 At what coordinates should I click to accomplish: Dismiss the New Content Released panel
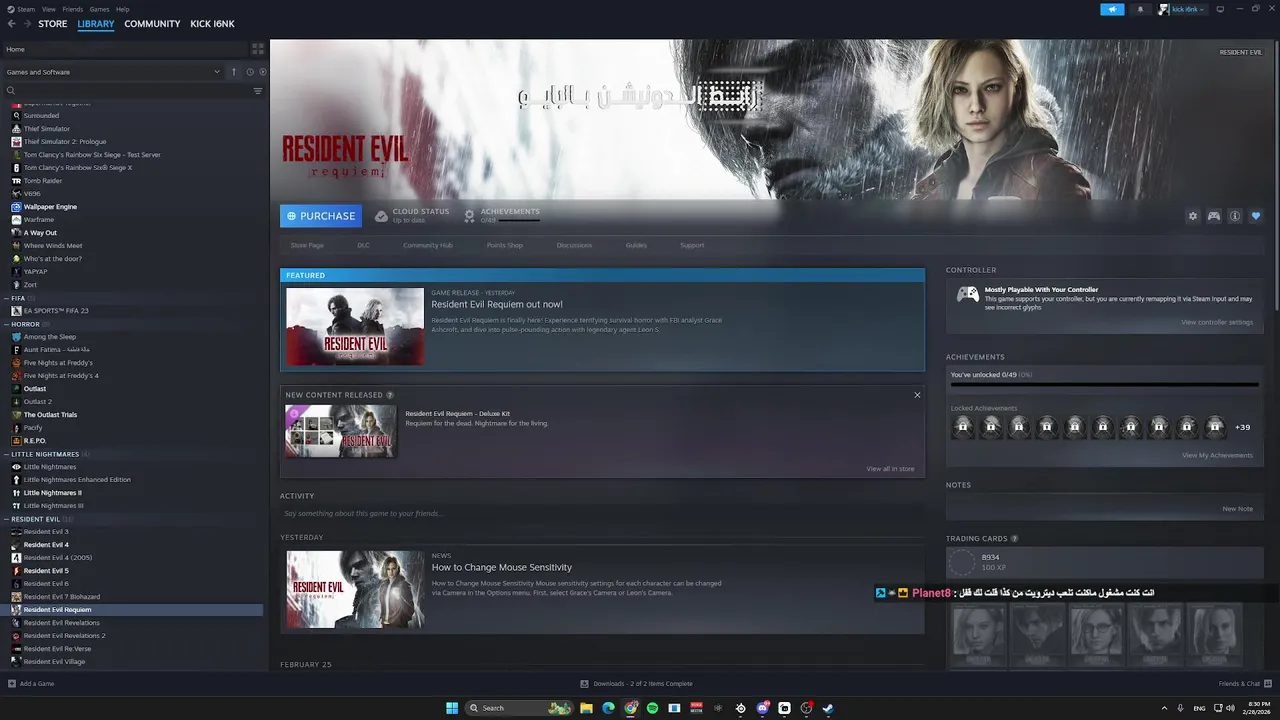tap(917, 395)
